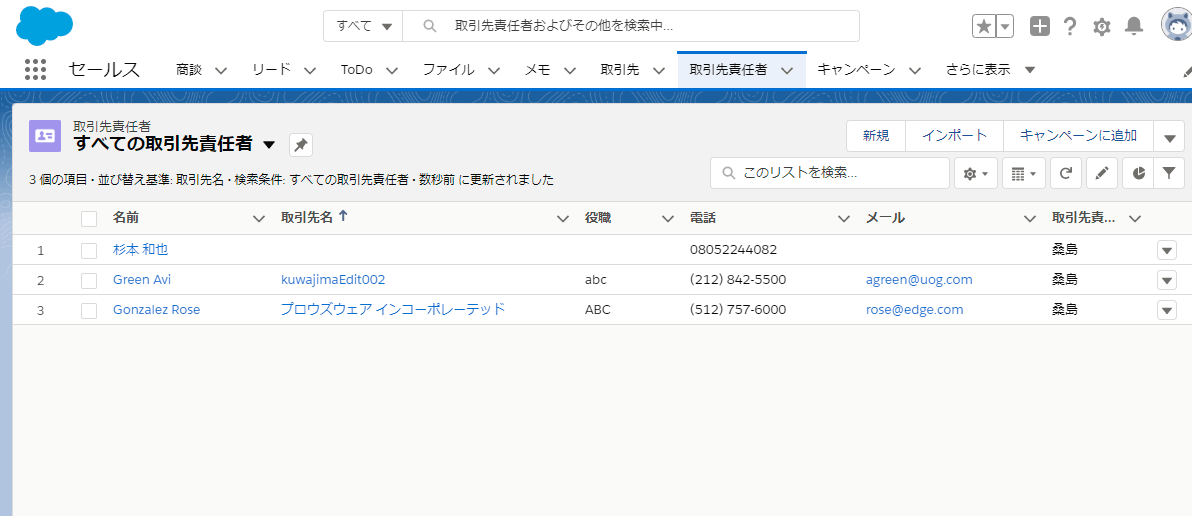Pin this list view

coord(301,144)
